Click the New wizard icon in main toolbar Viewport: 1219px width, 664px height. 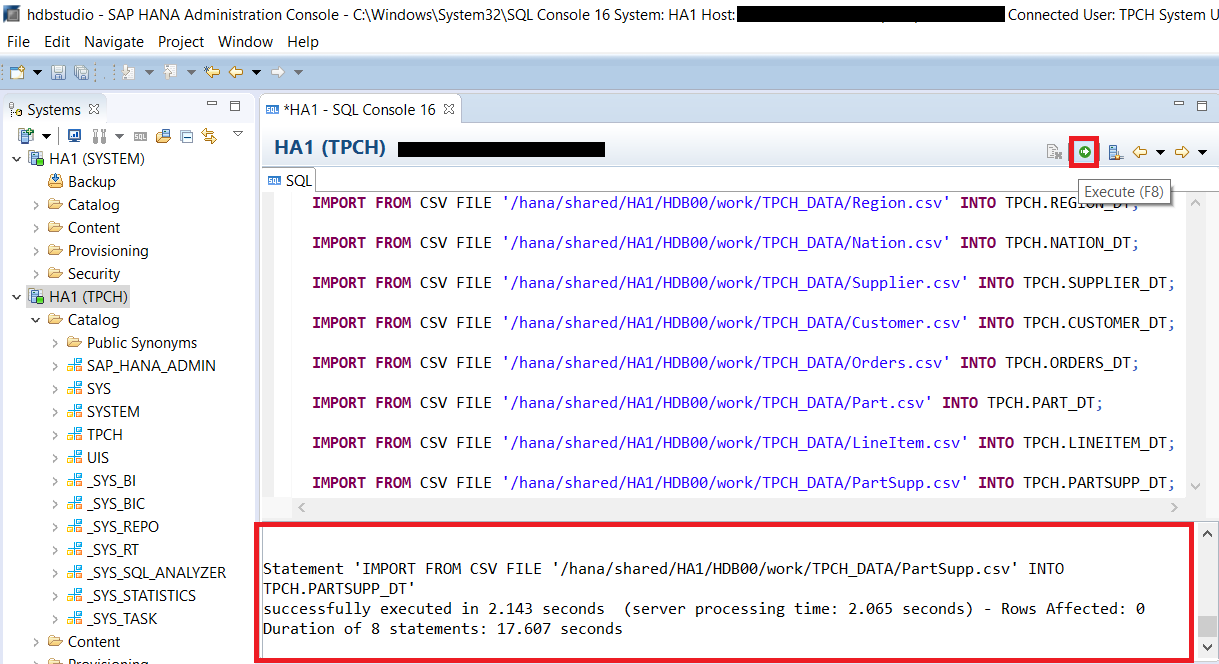(x=18, y=72)
